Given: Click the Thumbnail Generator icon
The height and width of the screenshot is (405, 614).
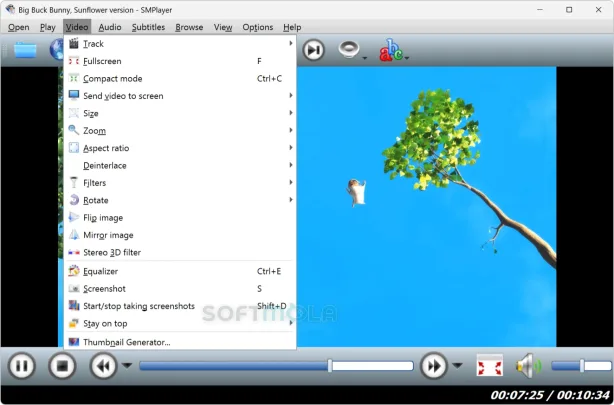Looking at the screenshot, I should 74,342.
